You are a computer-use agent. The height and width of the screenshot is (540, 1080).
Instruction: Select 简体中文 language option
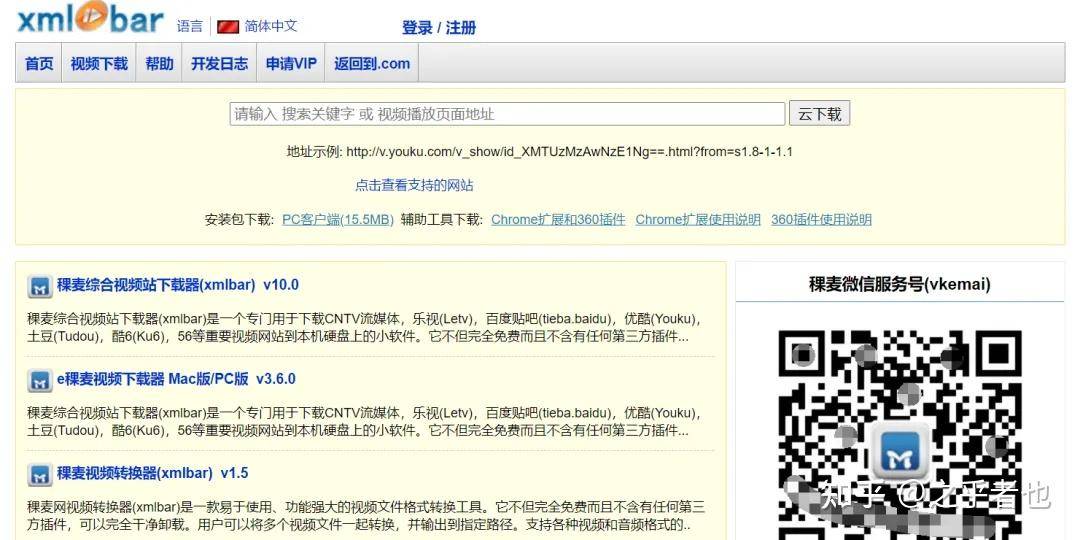[271, 26]
